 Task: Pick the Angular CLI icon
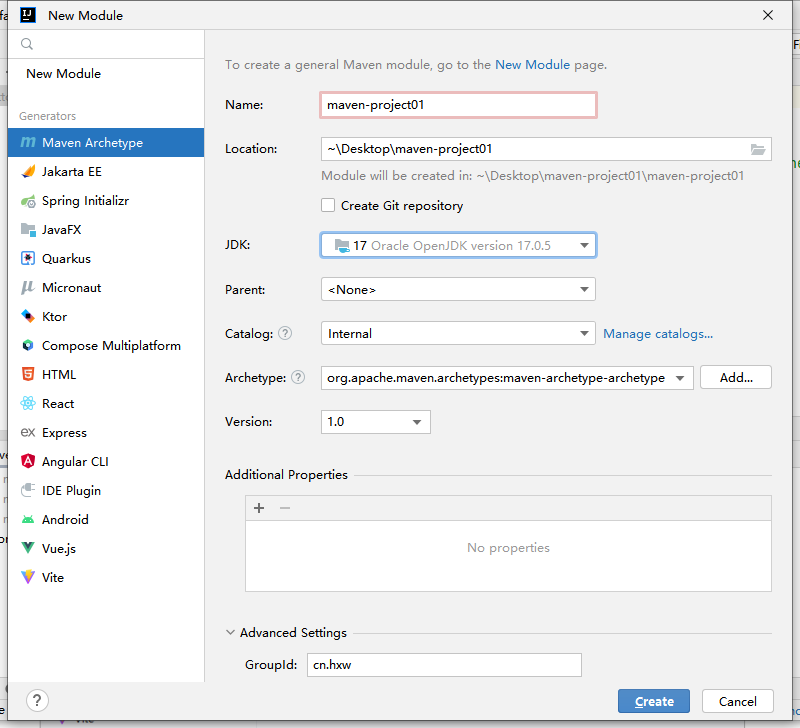click(x=28, y=462)
